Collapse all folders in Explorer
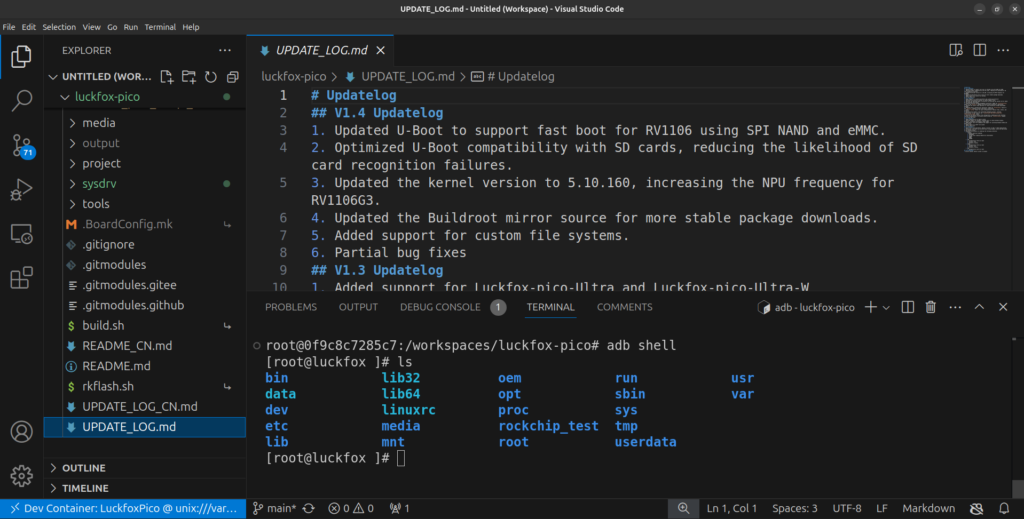Image resolution: width=1024 pixels, height=519 pixels. click(232, 76)
